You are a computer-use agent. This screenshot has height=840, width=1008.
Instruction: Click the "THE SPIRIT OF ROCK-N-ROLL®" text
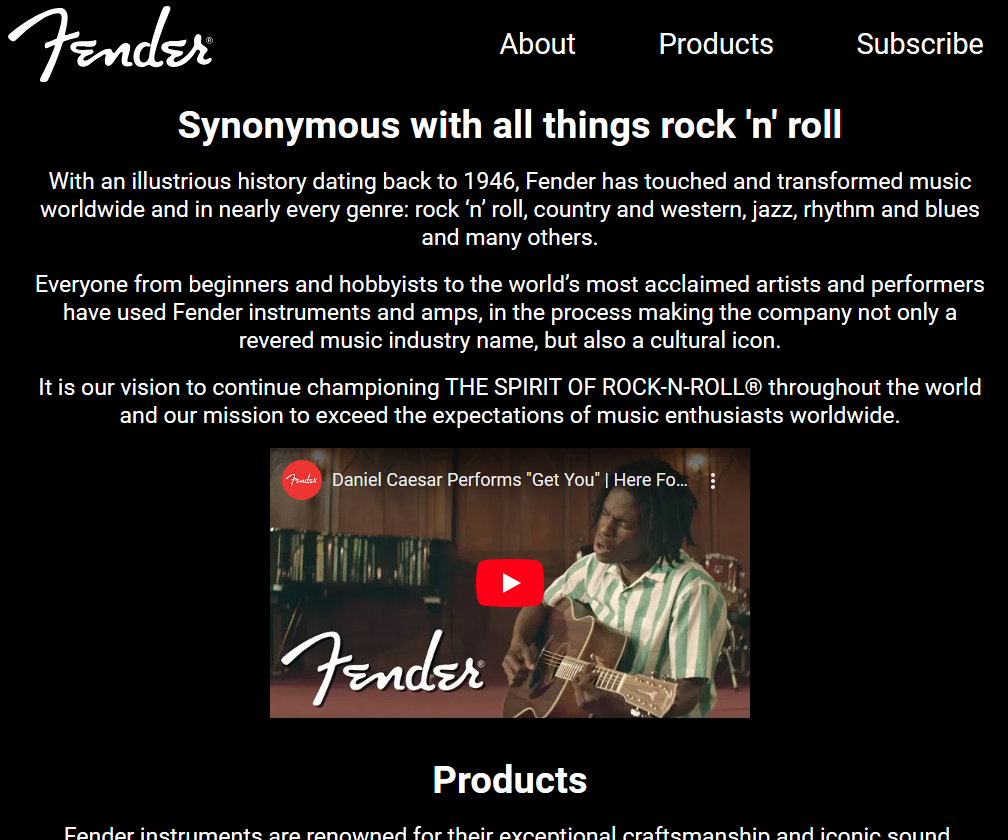point(604,388)
